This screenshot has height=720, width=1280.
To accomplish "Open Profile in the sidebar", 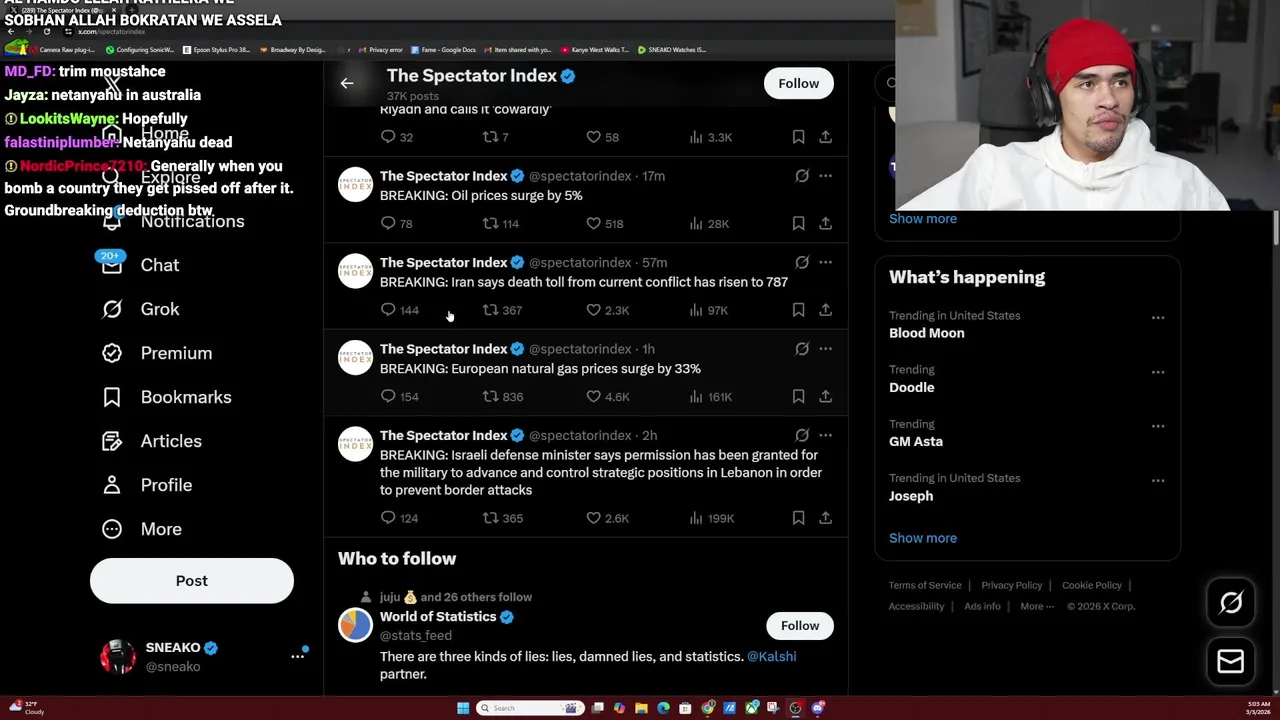I will 146,485.
